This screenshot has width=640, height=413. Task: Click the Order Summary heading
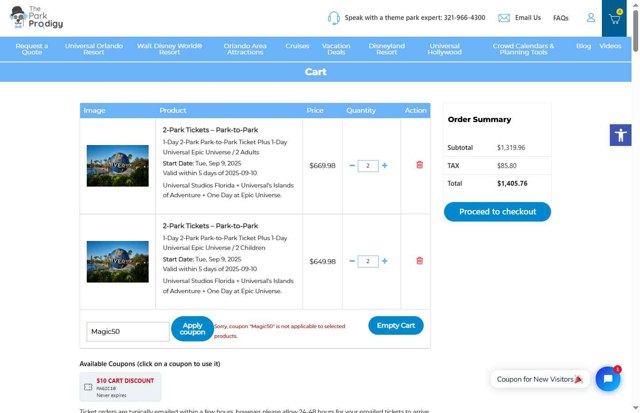[479, 120]
